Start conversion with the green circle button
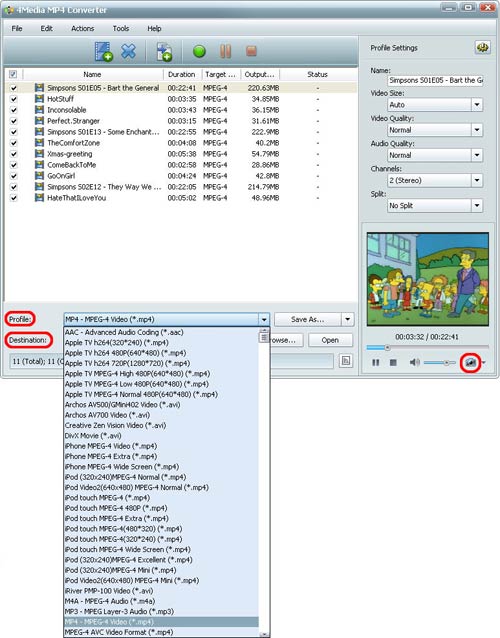This screenshot has height=638, width=500. click(x=199, y=51)
